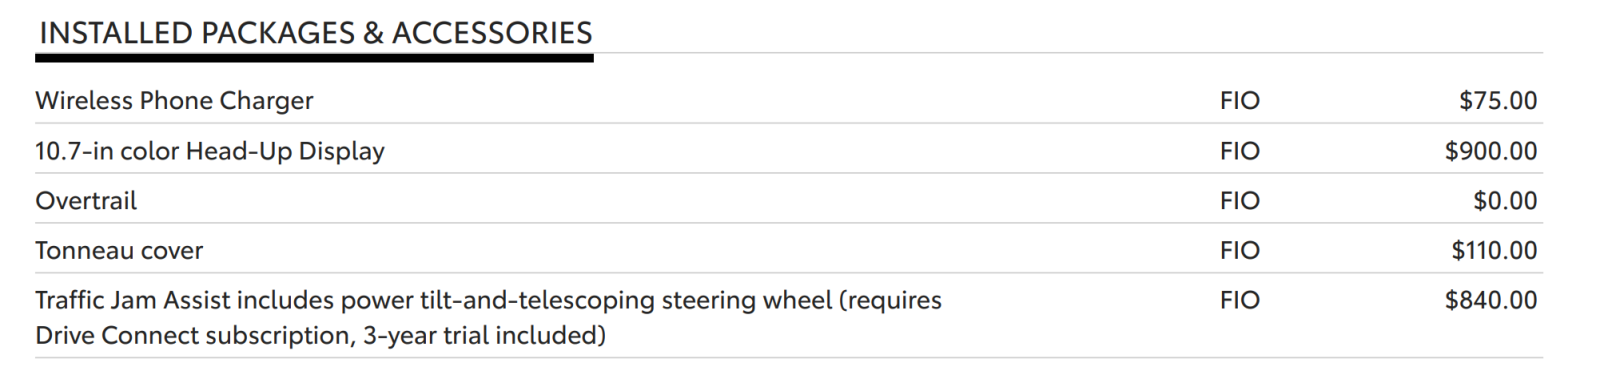Click FIO code in Head-Up Display row
The height and width of the screenshot is (367, 1600).
click(1240, 151)
